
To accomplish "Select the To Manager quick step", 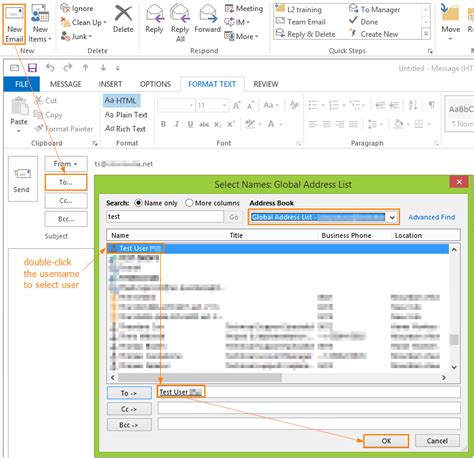I will pos(374,10).
